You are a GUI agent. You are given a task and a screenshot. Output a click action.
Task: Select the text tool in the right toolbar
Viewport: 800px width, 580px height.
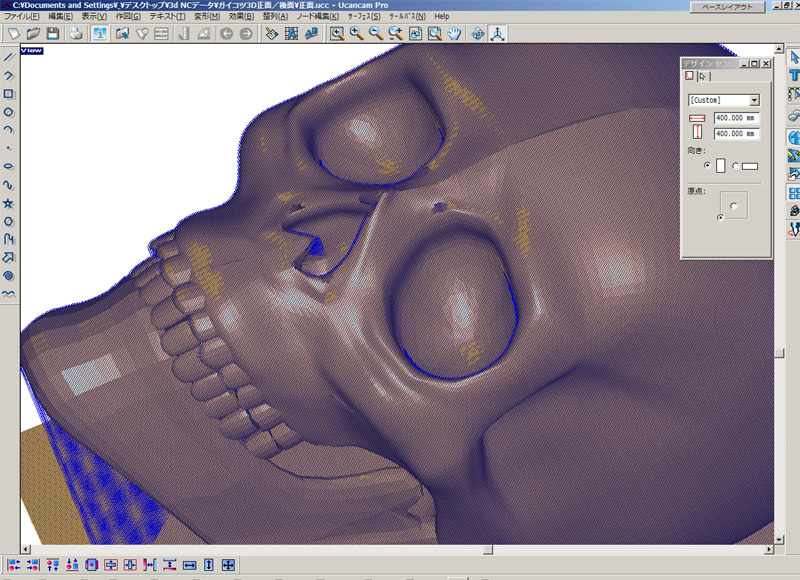(794, 76)
